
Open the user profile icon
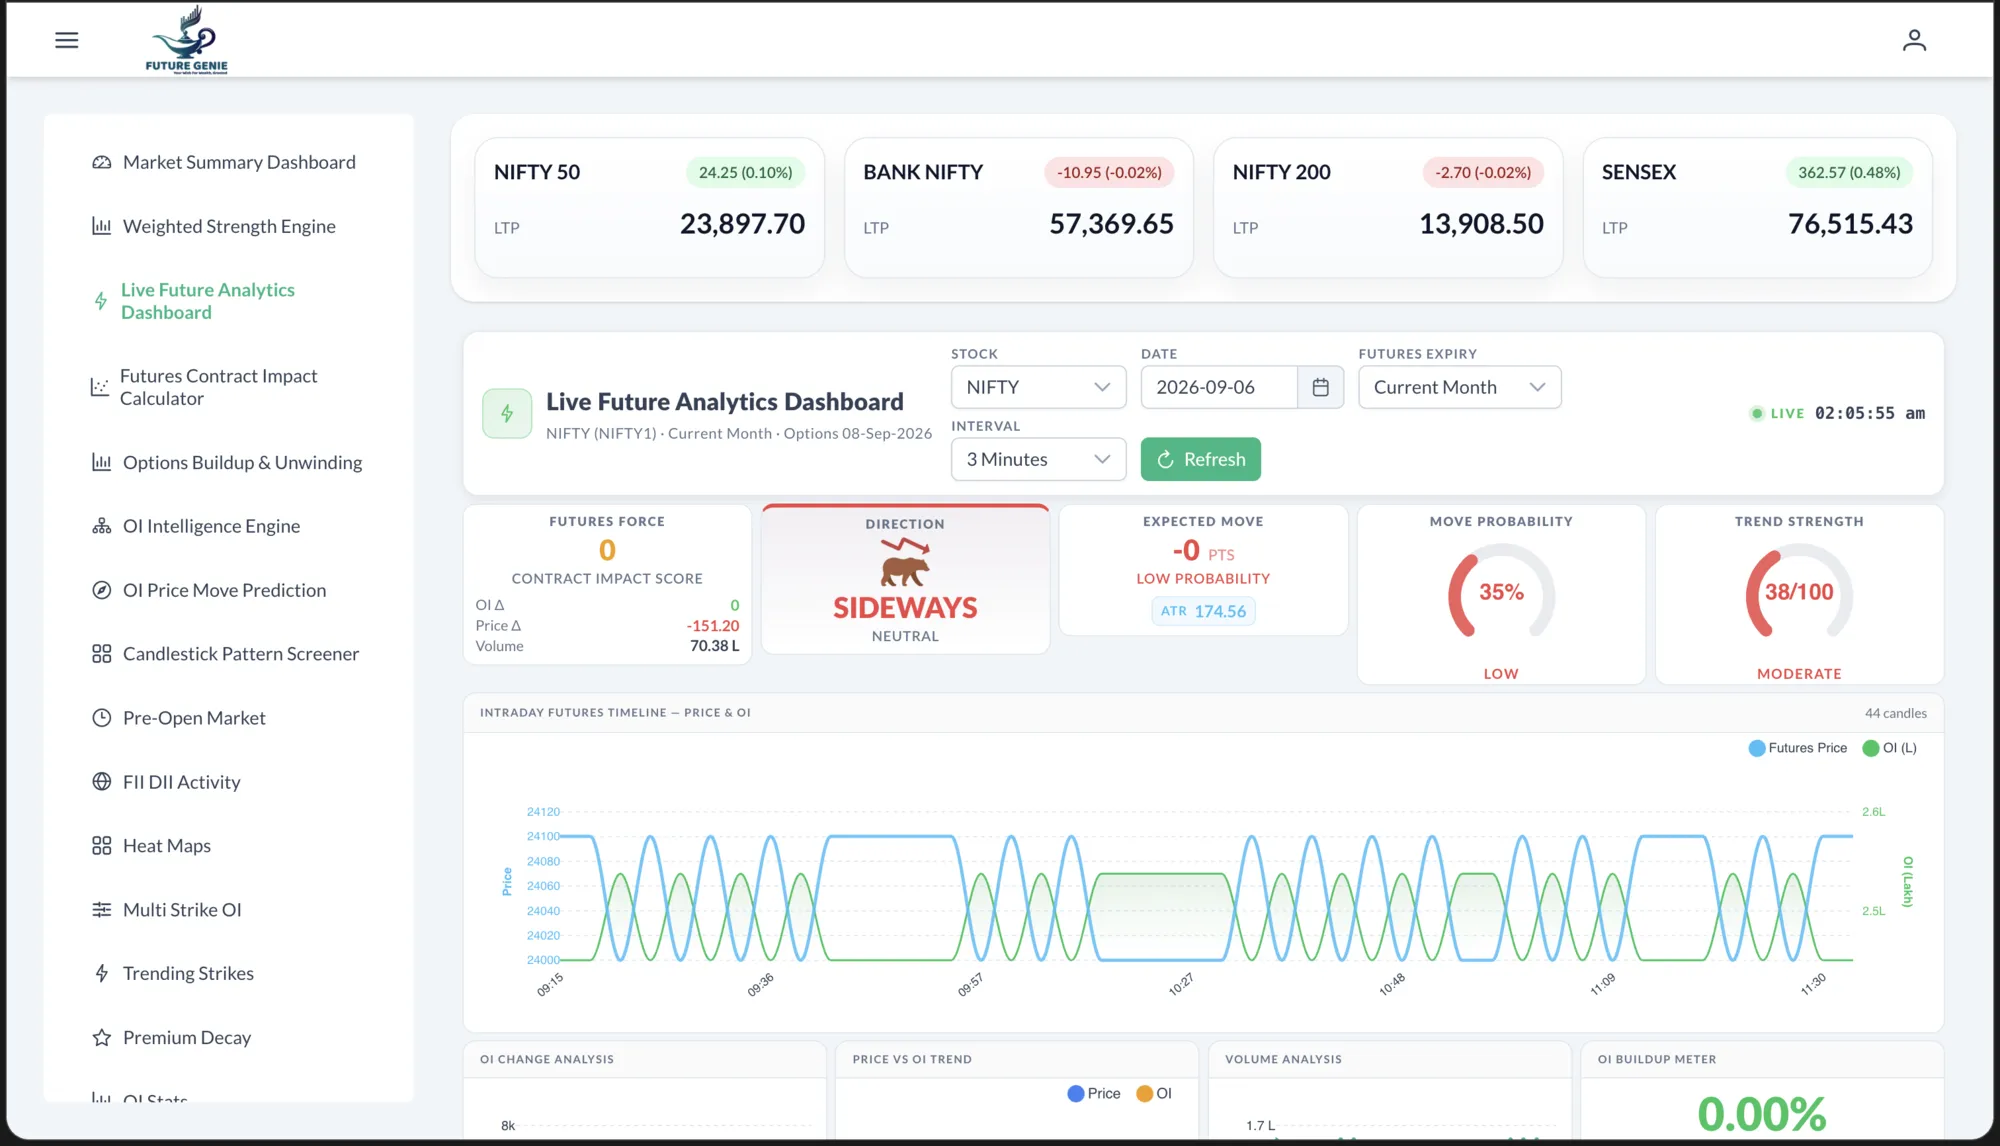pyautogui.click(x=1914, y=40)
